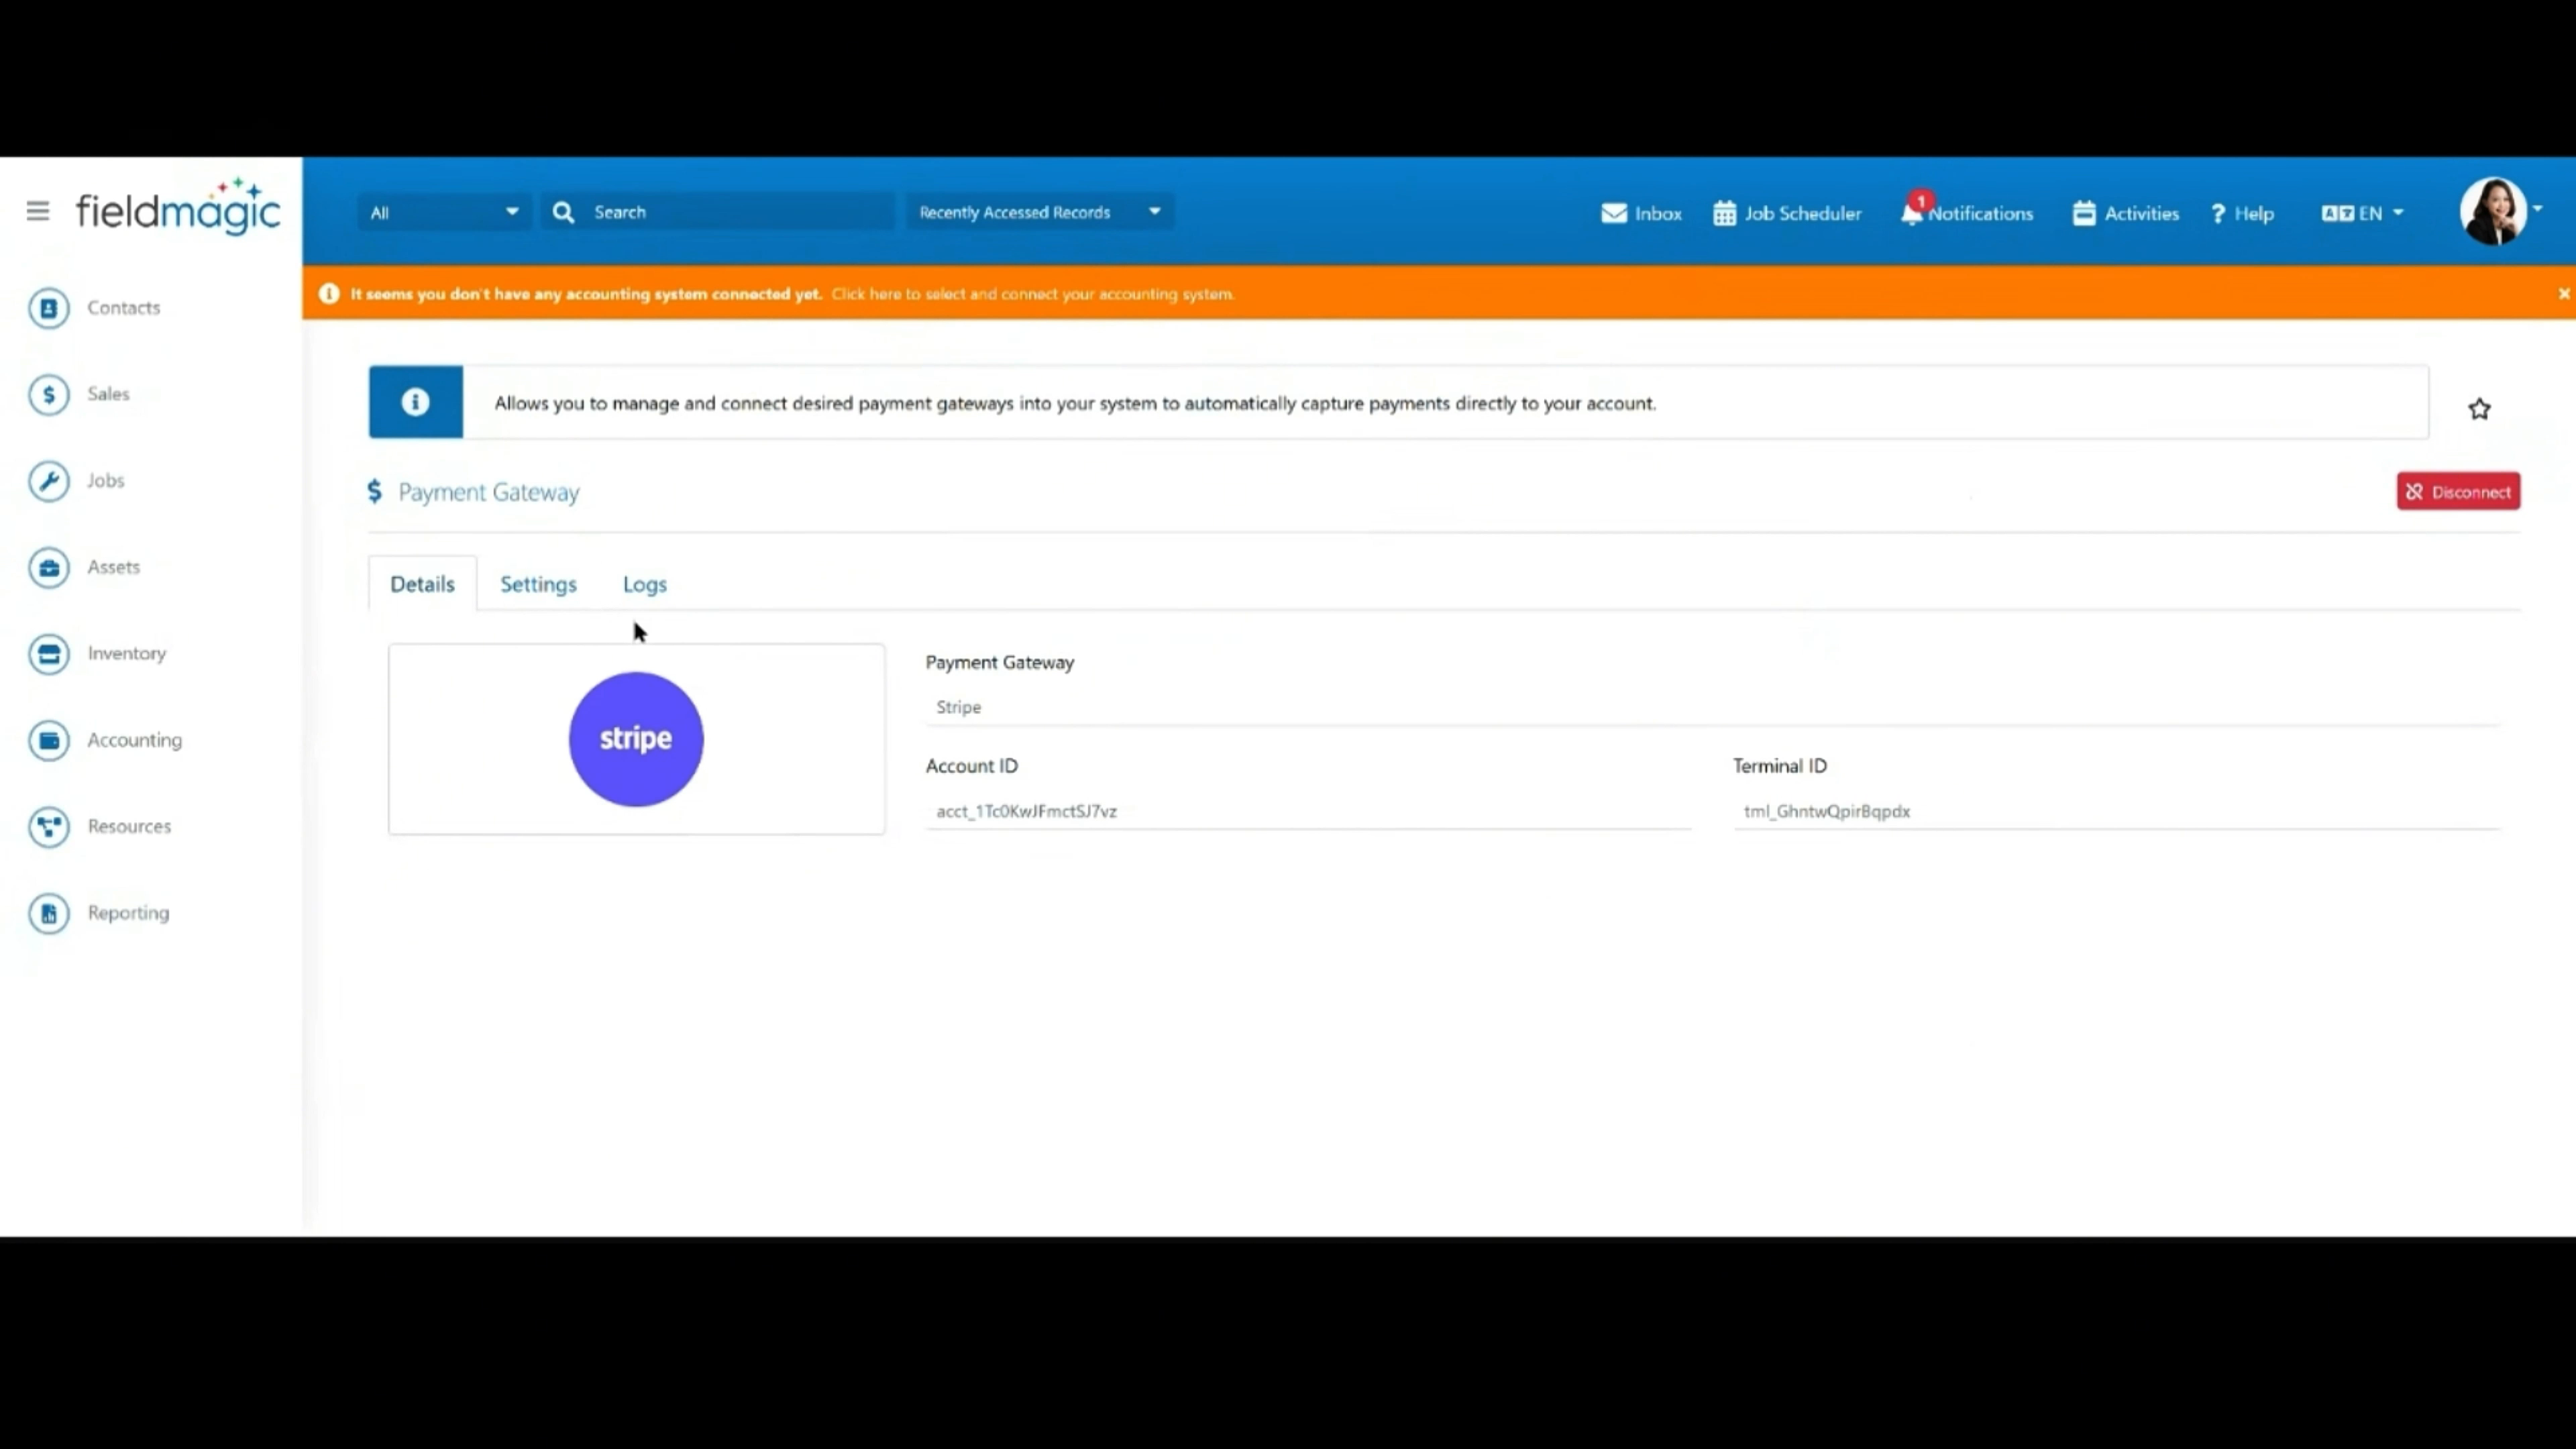Switch to the Details tab
Viewport: 2576px width, 1449px height.
(422, 584)
